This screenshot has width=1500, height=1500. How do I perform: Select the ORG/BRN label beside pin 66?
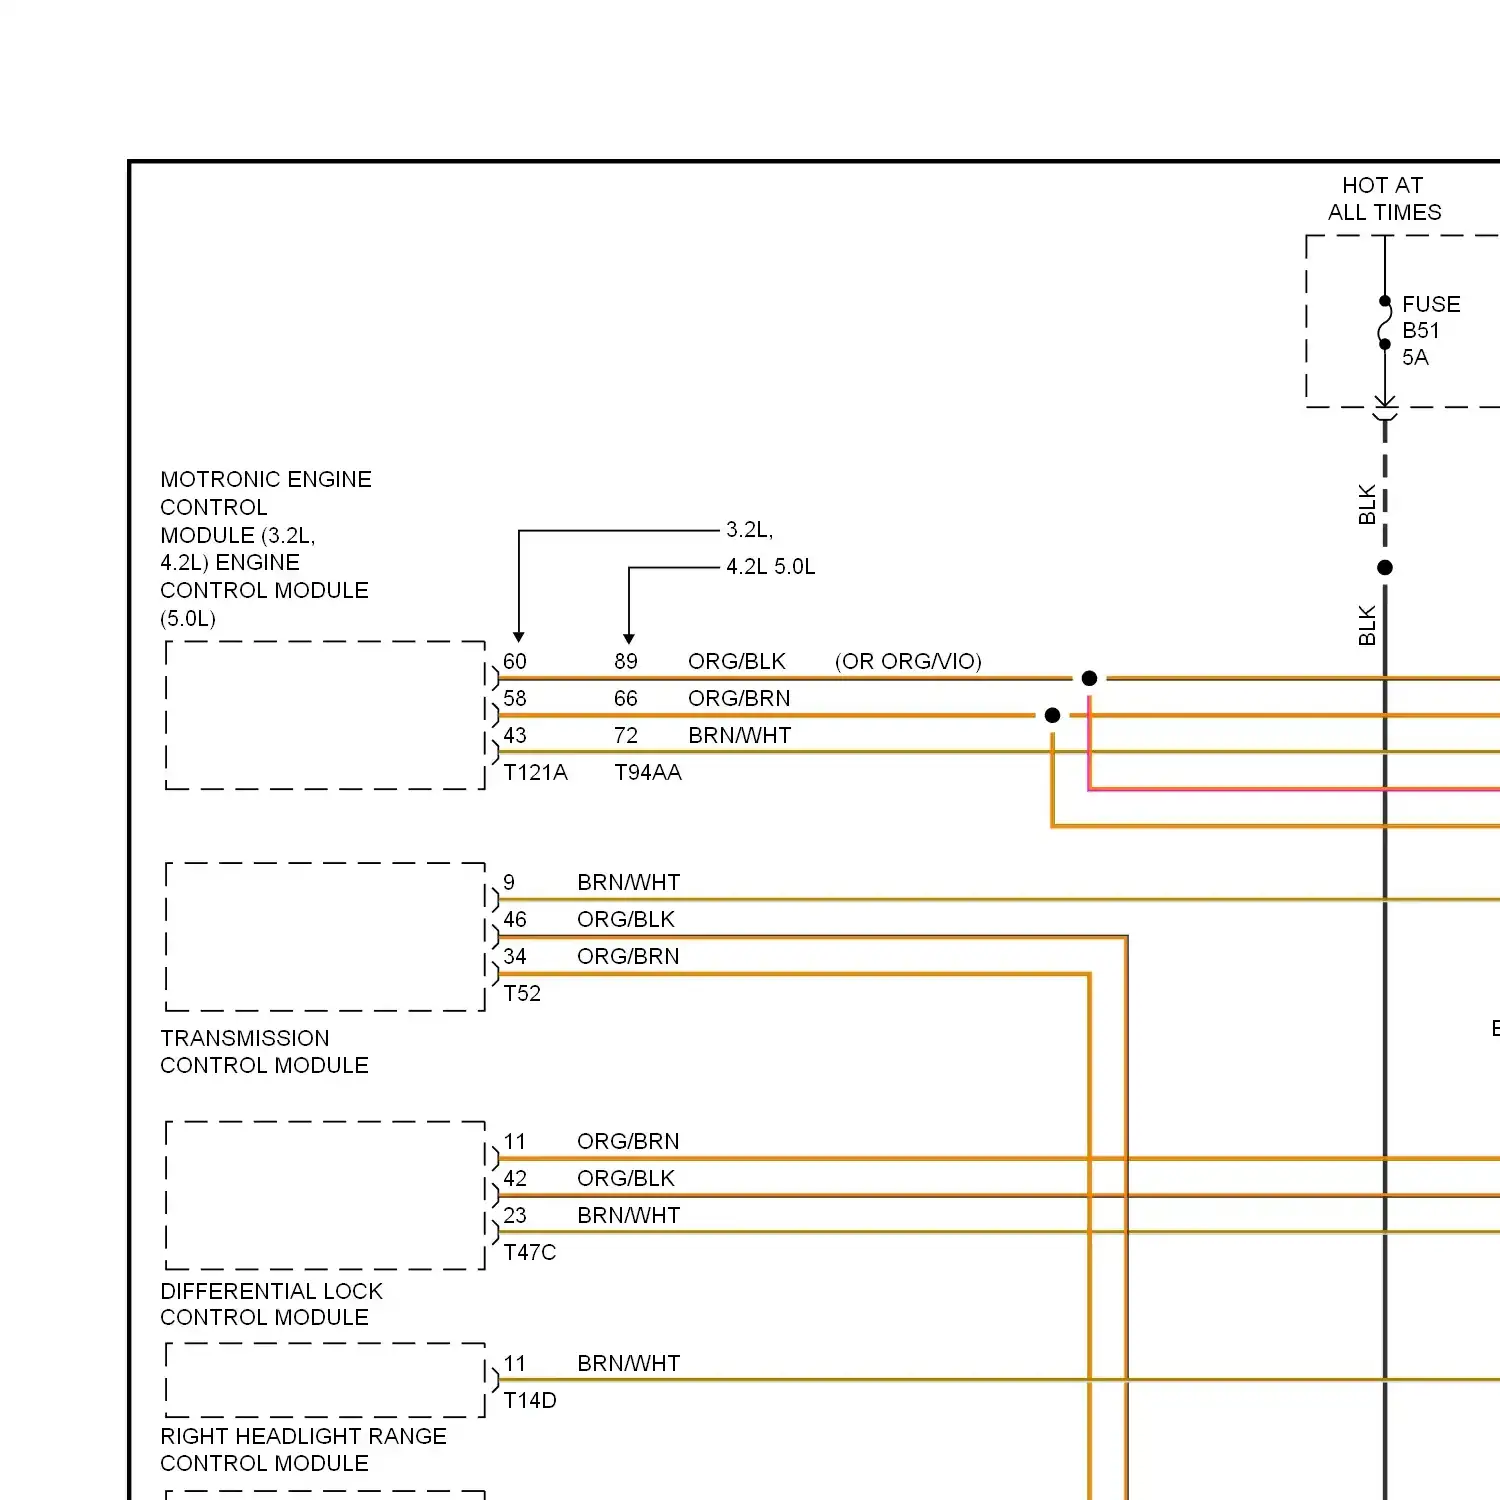point(739,698)
